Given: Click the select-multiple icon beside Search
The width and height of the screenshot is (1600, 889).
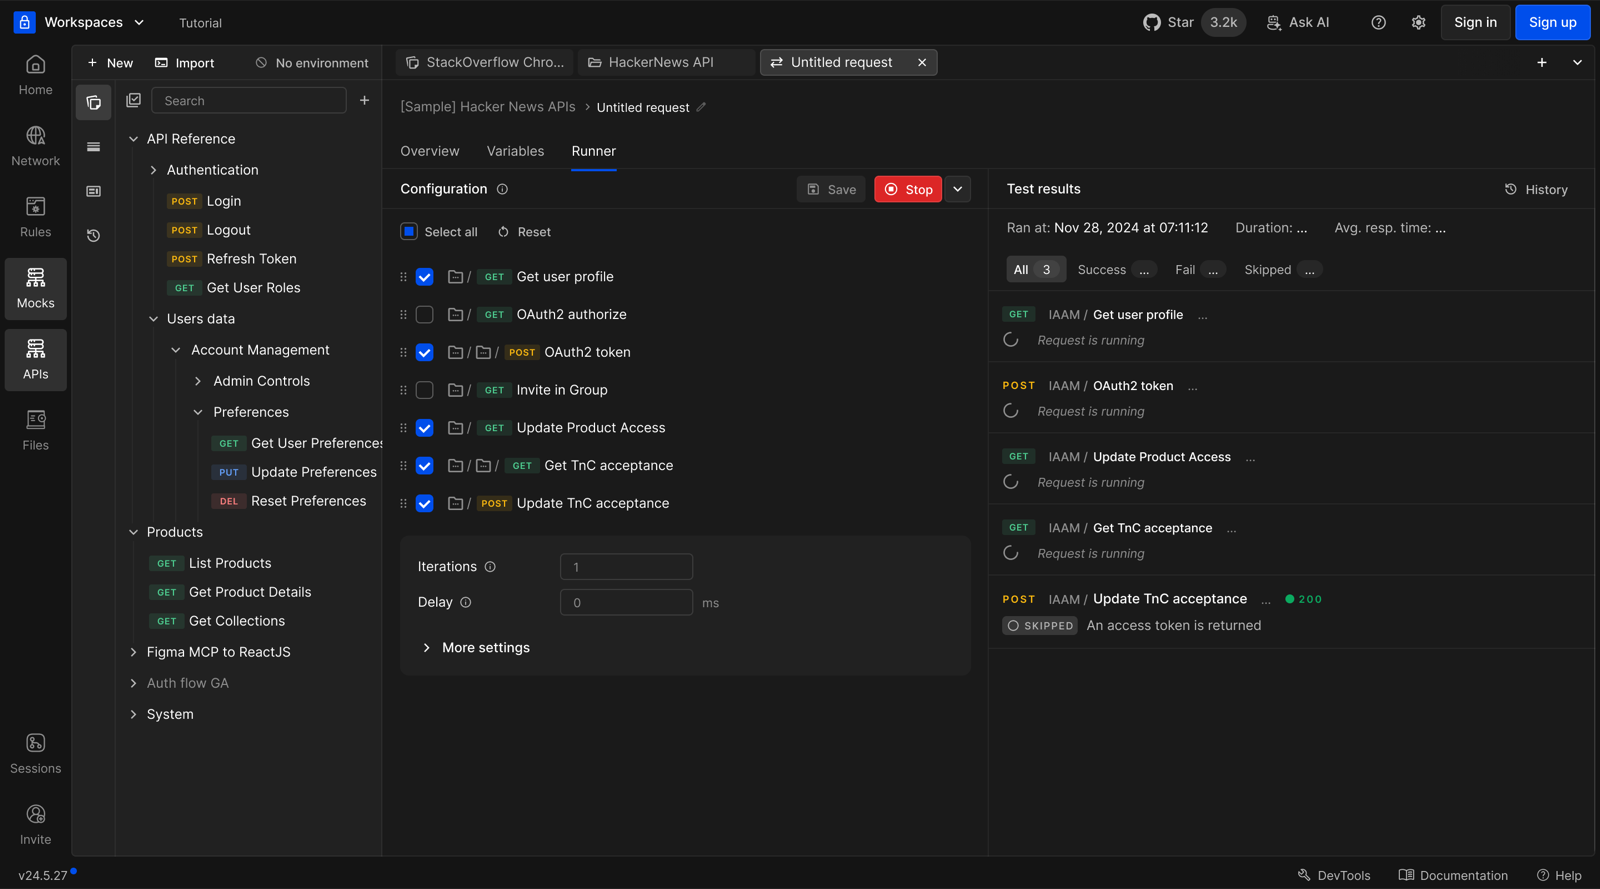Looking at the screenshot, I should (x=134, y=100).
